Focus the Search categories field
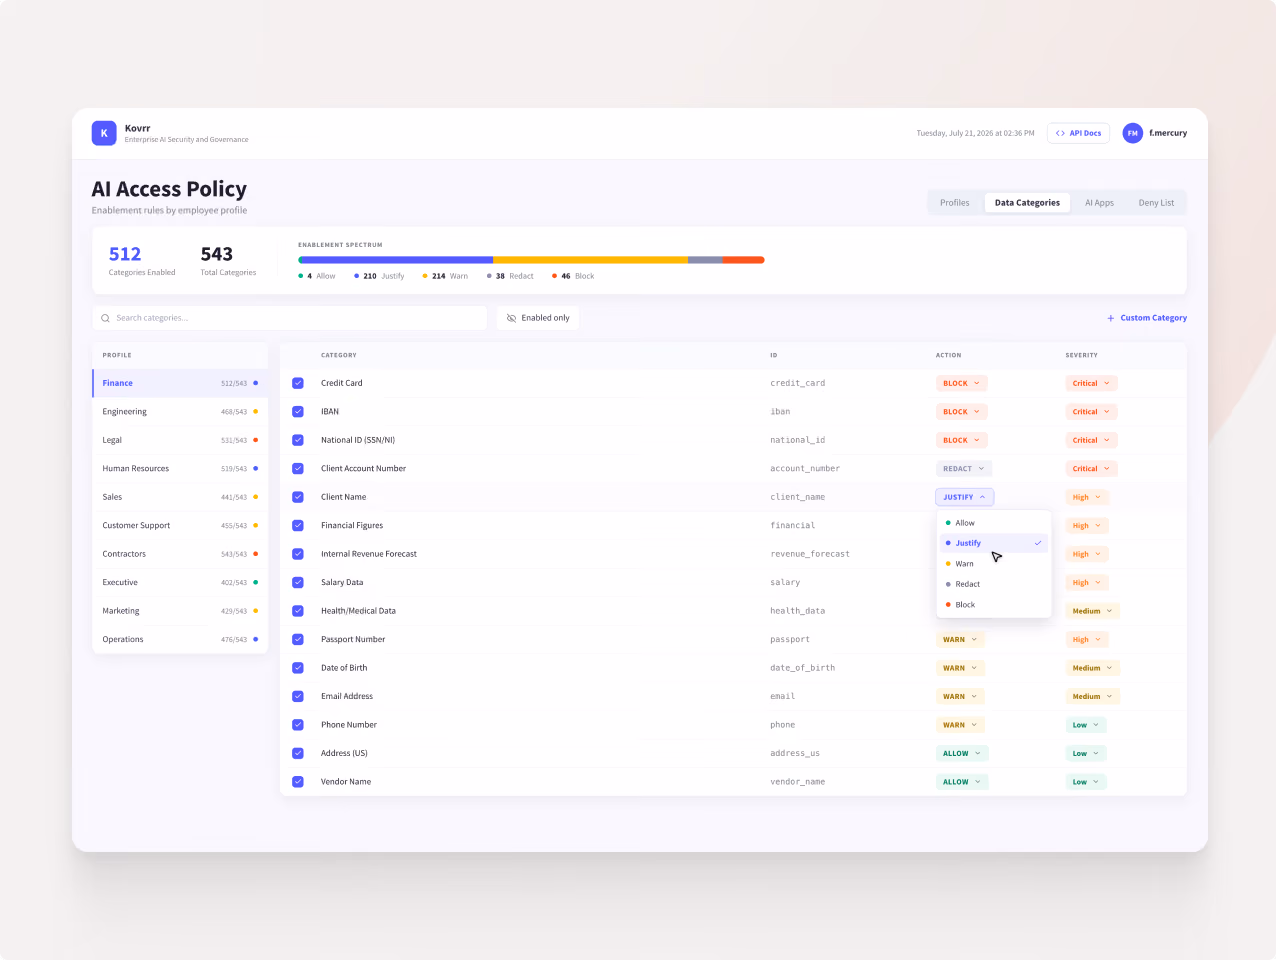This screenshot has width=1276, height=960. click(290, 318)
